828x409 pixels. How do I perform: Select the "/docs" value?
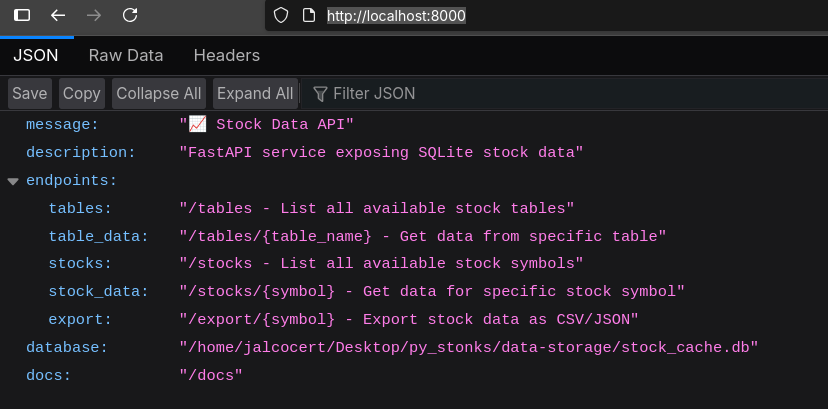211,376
